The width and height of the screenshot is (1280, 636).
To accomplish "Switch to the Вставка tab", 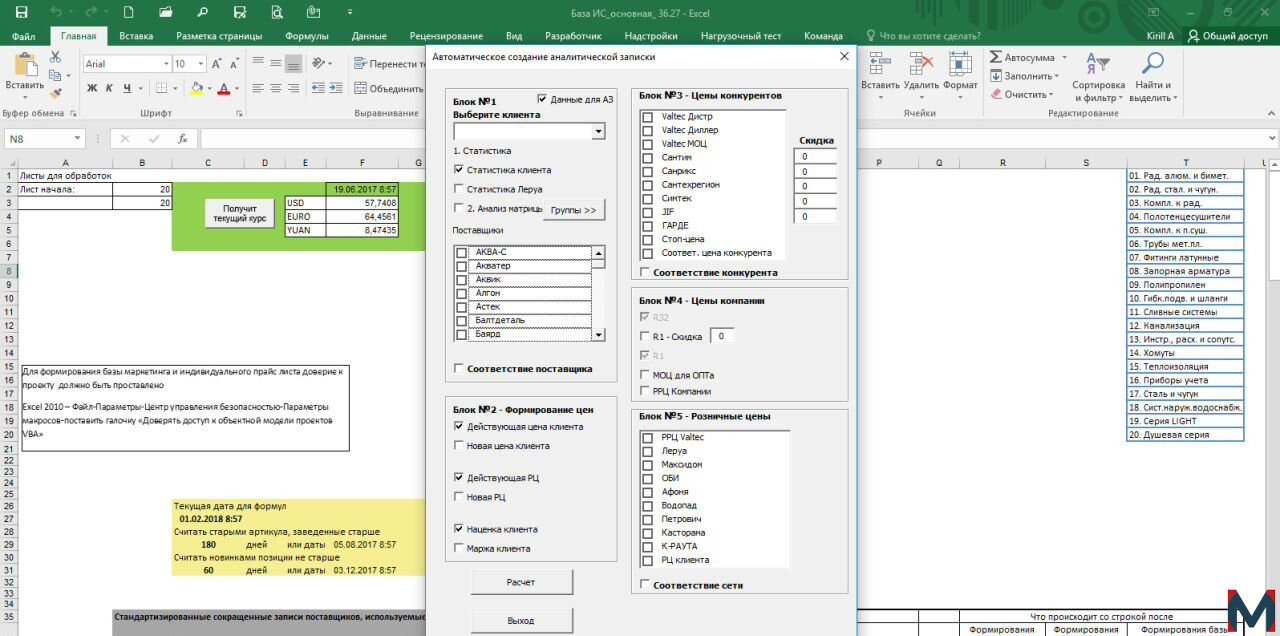I will pyautogui.click(x=136, y=36).
